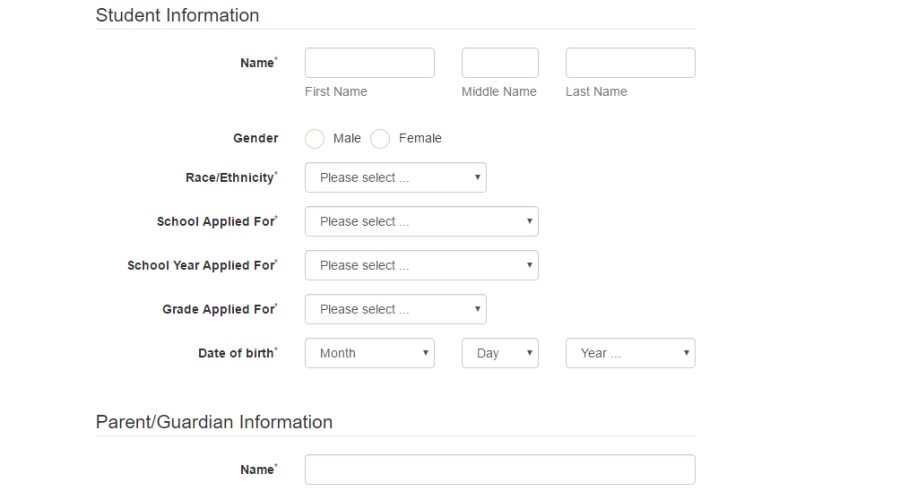Click the Parent/Guardian Name input field

499,470
